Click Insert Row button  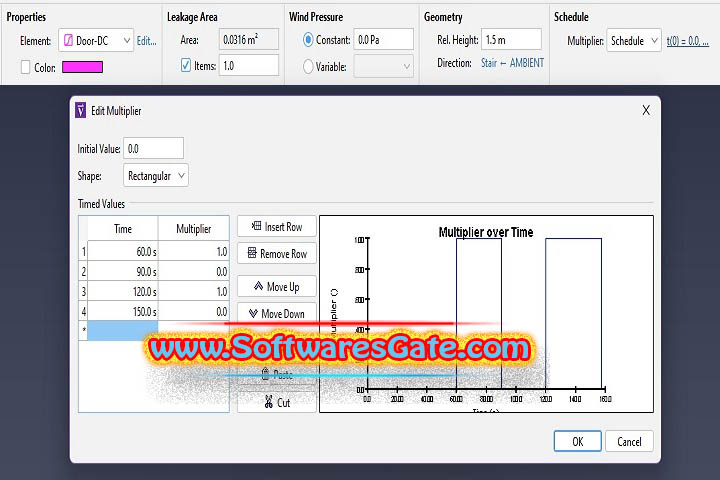pos(277,226)
